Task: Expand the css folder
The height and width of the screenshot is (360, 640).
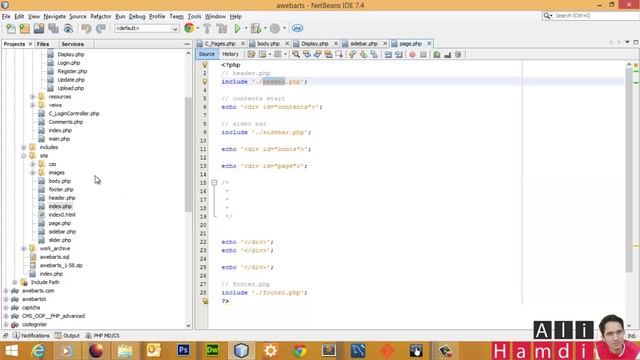Action: click(x=33, y=164)
